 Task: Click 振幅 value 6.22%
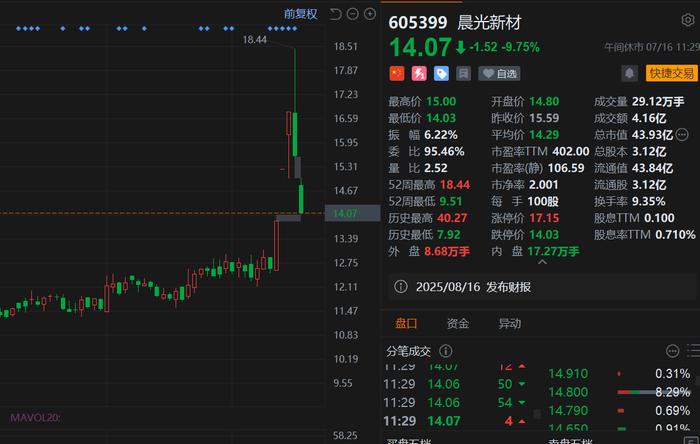(441, 135)
